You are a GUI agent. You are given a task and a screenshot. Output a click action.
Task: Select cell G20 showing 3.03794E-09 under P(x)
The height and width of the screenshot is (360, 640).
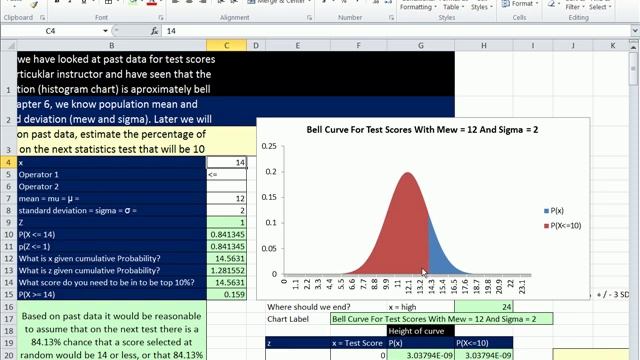(420, 355)
